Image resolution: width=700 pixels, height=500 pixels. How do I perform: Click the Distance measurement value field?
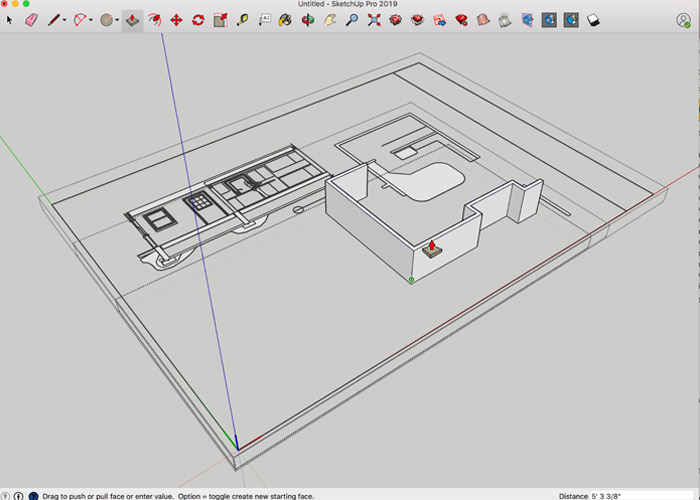point(644,496)
